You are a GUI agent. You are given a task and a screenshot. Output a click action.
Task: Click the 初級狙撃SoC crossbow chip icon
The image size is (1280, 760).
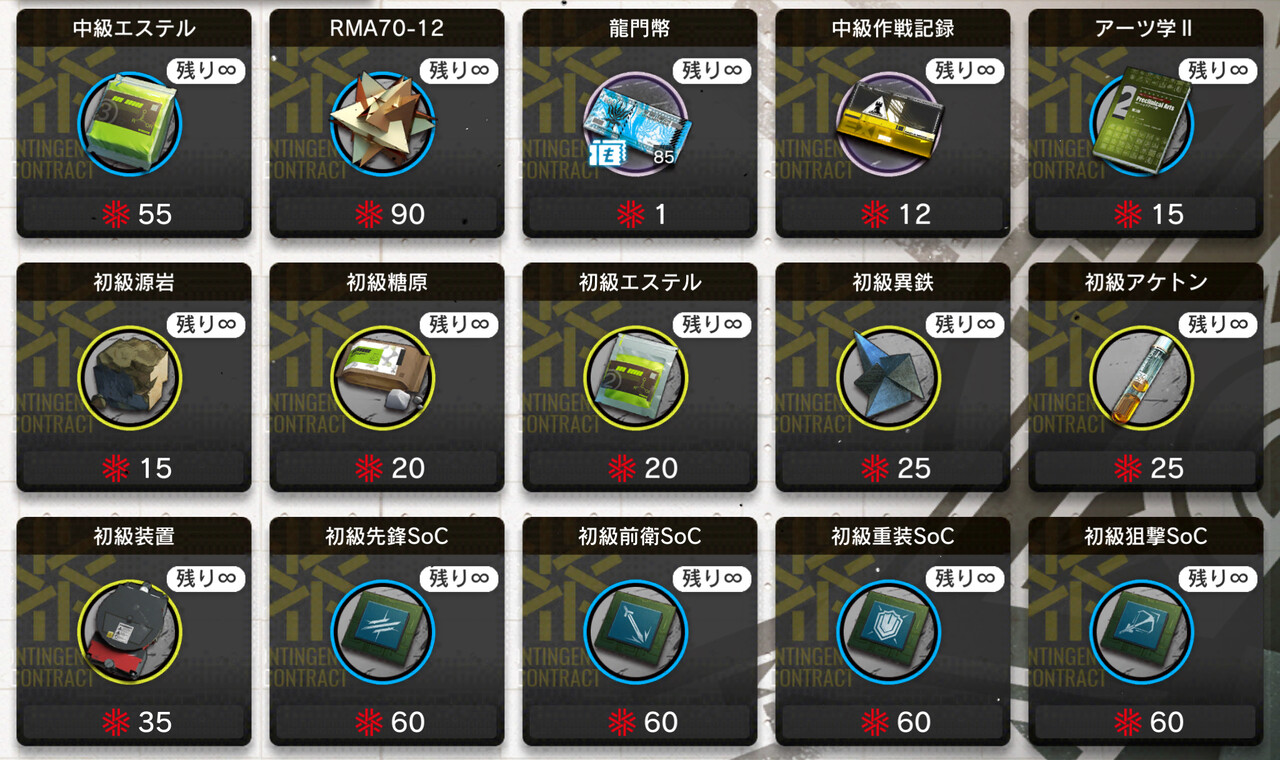coord(1142,633)
